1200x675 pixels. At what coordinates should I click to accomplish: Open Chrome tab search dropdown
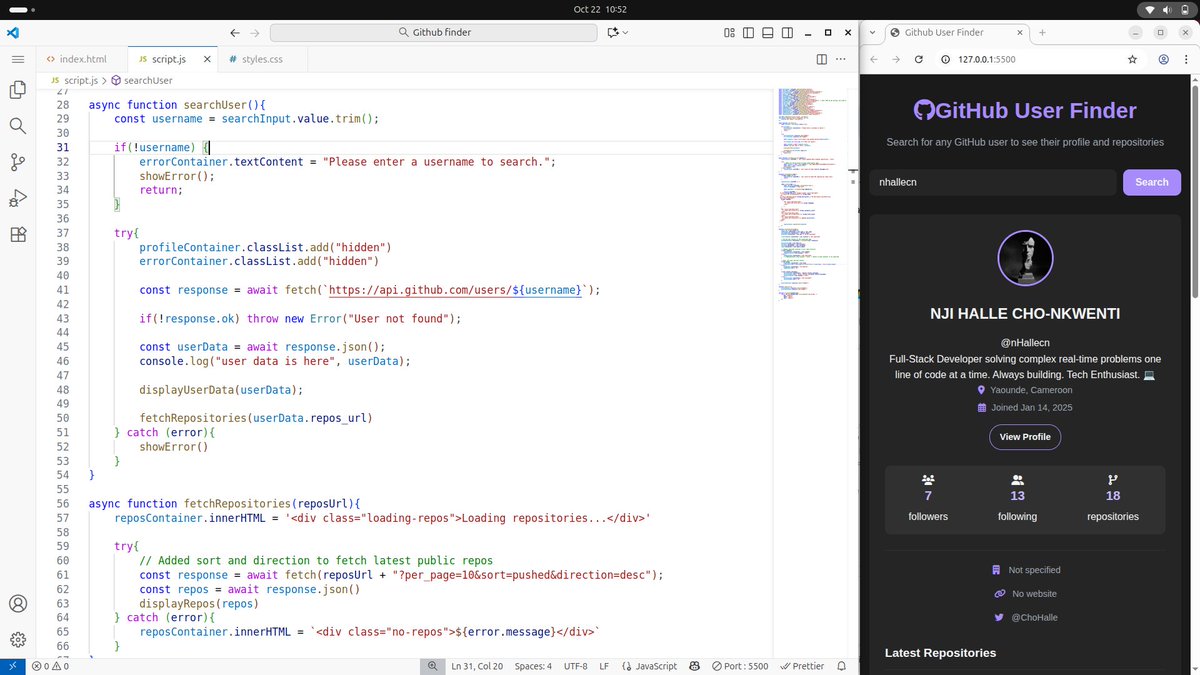873,32
